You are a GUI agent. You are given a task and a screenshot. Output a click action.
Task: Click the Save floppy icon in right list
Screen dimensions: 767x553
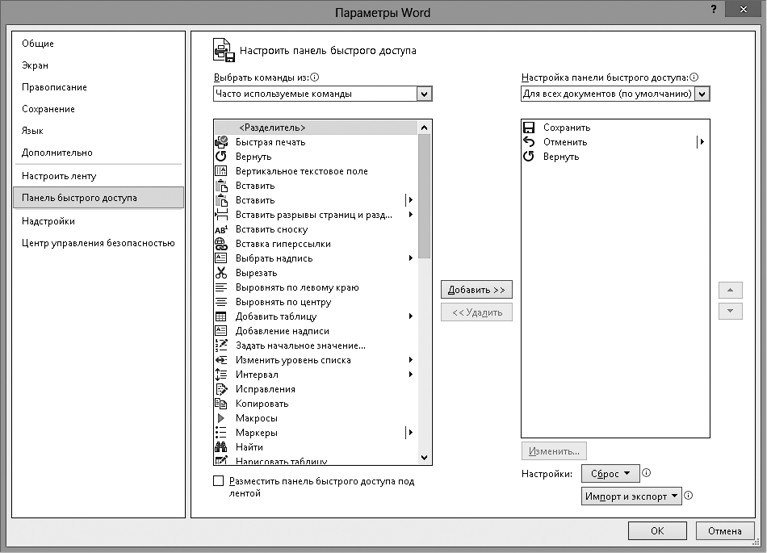pos(529,128)
